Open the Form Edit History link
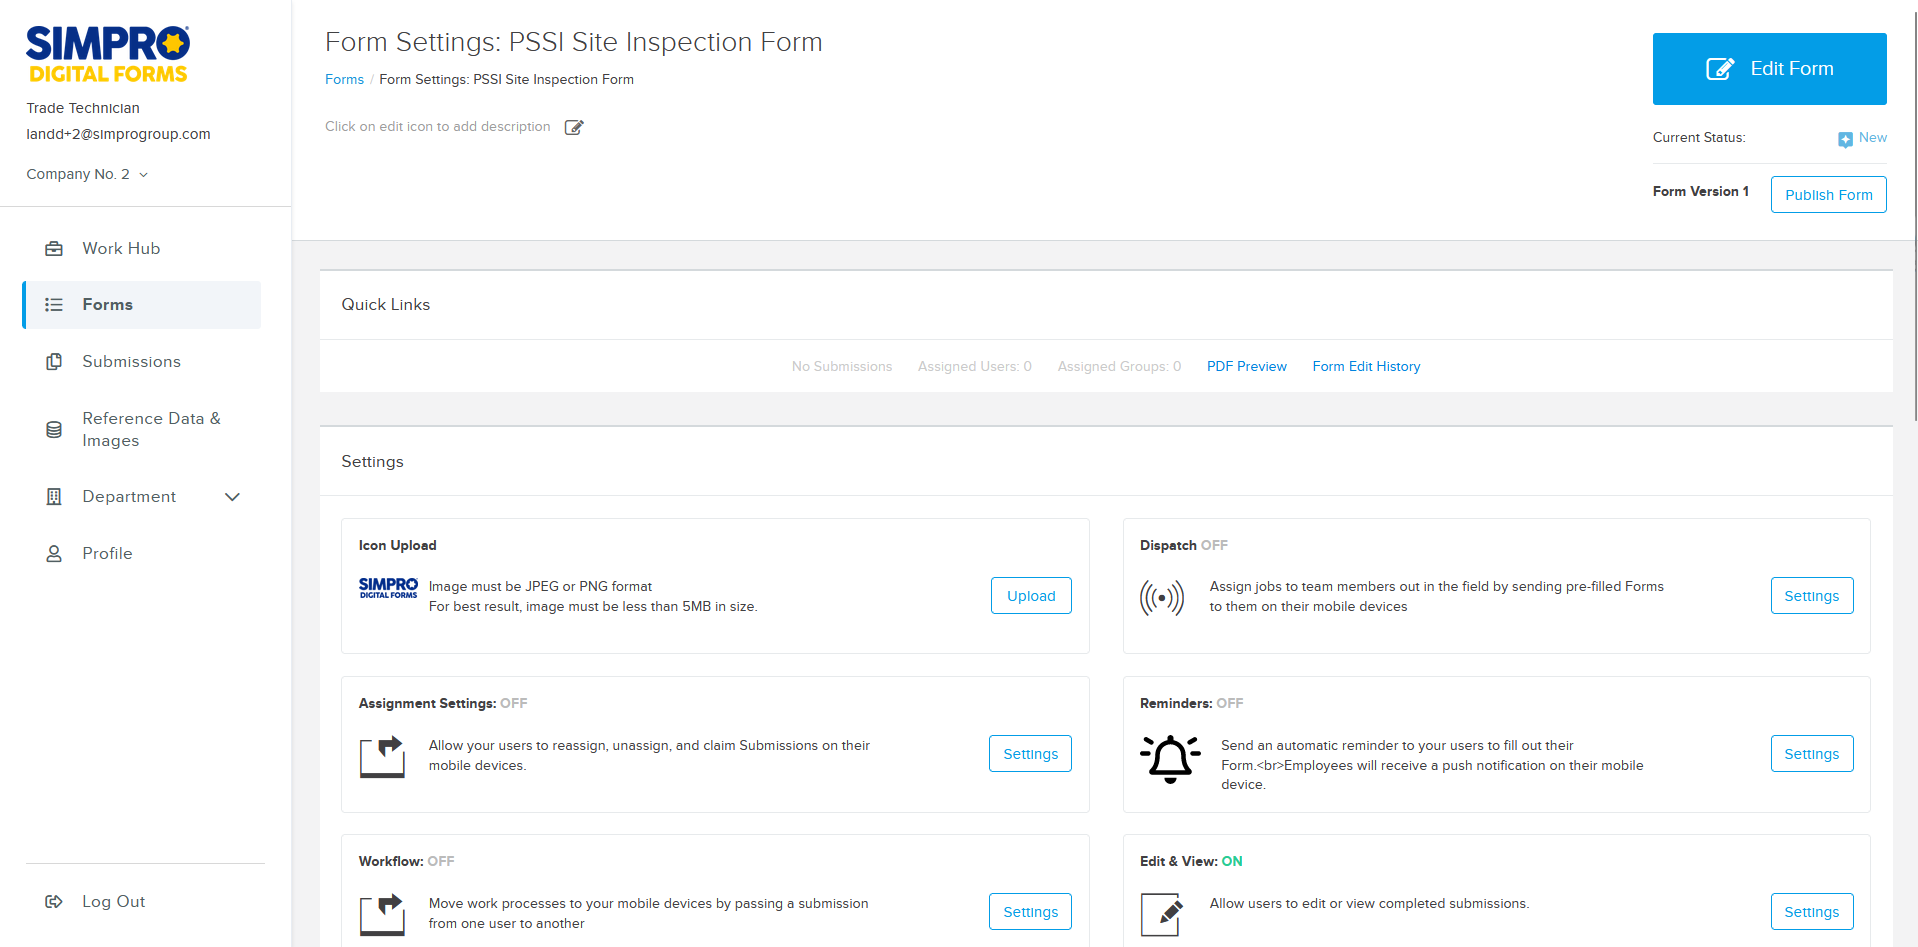The width and height of the screenshot is (1918, 947). click(1366, 366)
